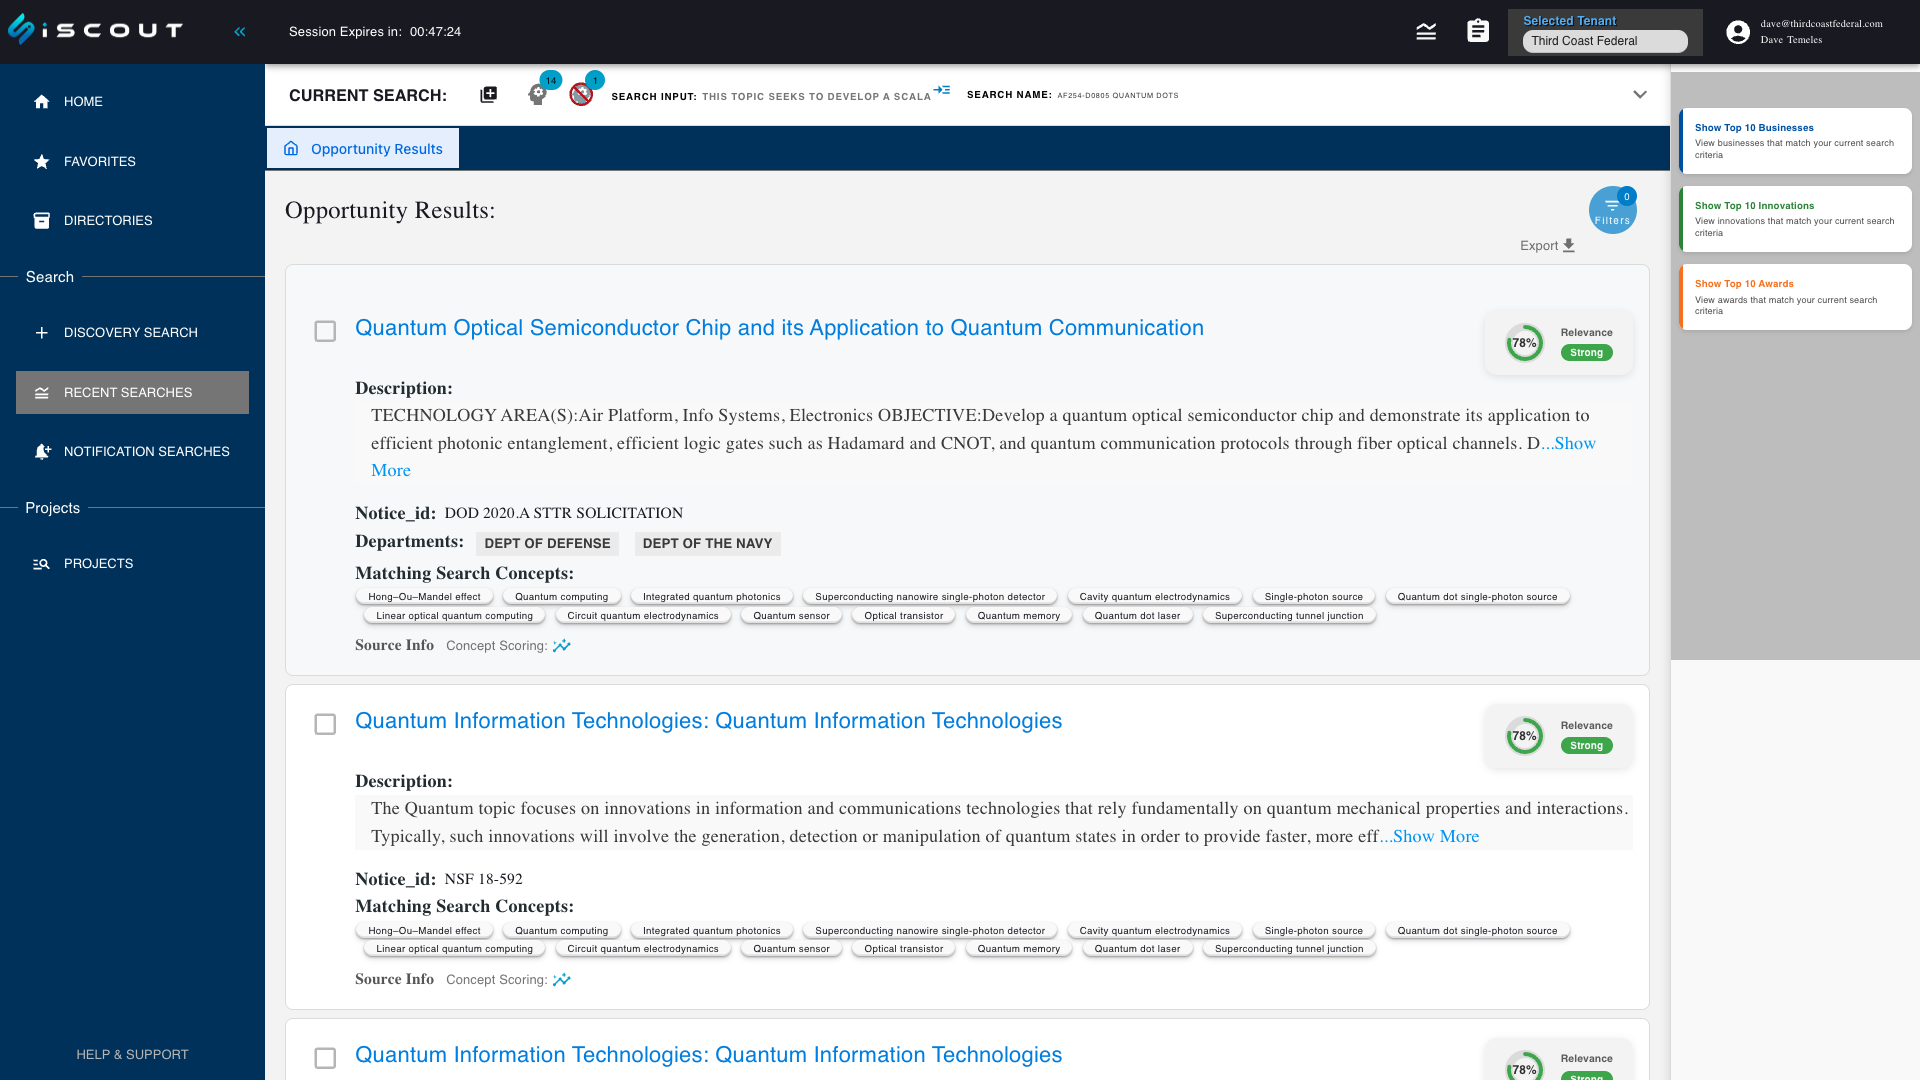Check the Quantum Optical Semiconductor Chip result checkbox

[x=325, y=331]
